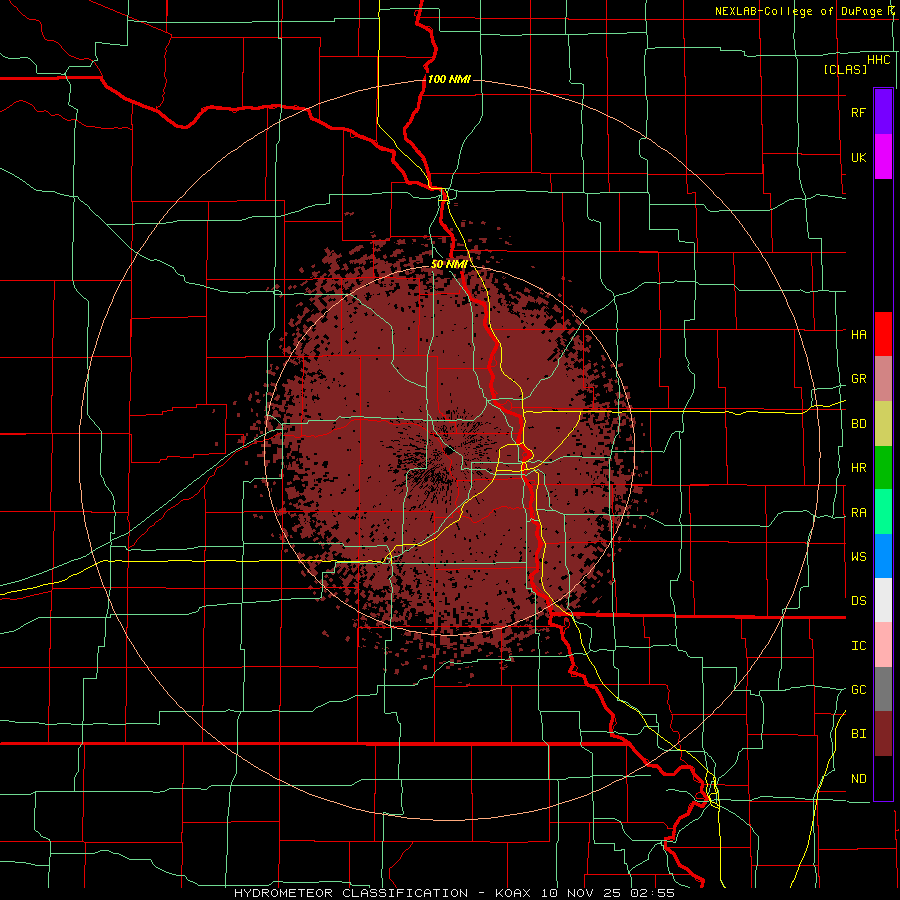Select the blue WS legend swatch
The width and height of the screenshot is (900, 900).
883,556
